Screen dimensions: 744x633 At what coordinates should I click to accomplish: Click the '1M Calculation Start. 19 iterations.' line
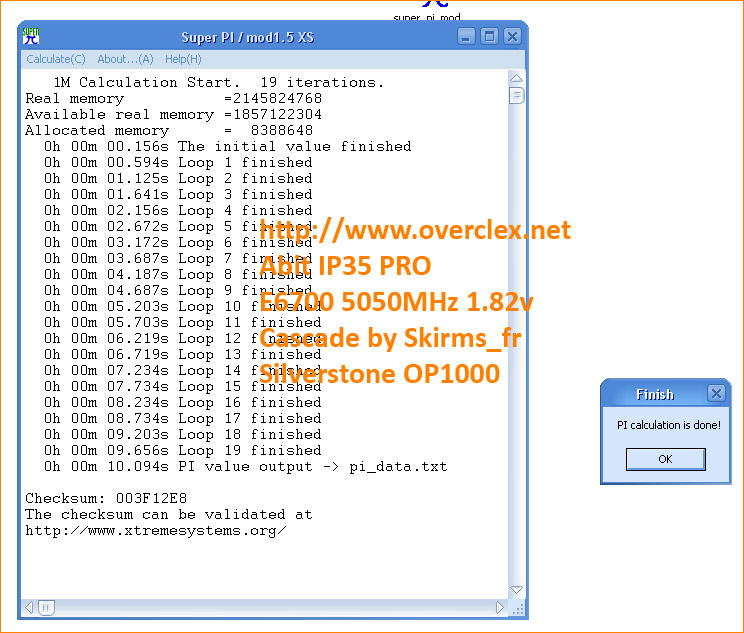coord(218,83)
